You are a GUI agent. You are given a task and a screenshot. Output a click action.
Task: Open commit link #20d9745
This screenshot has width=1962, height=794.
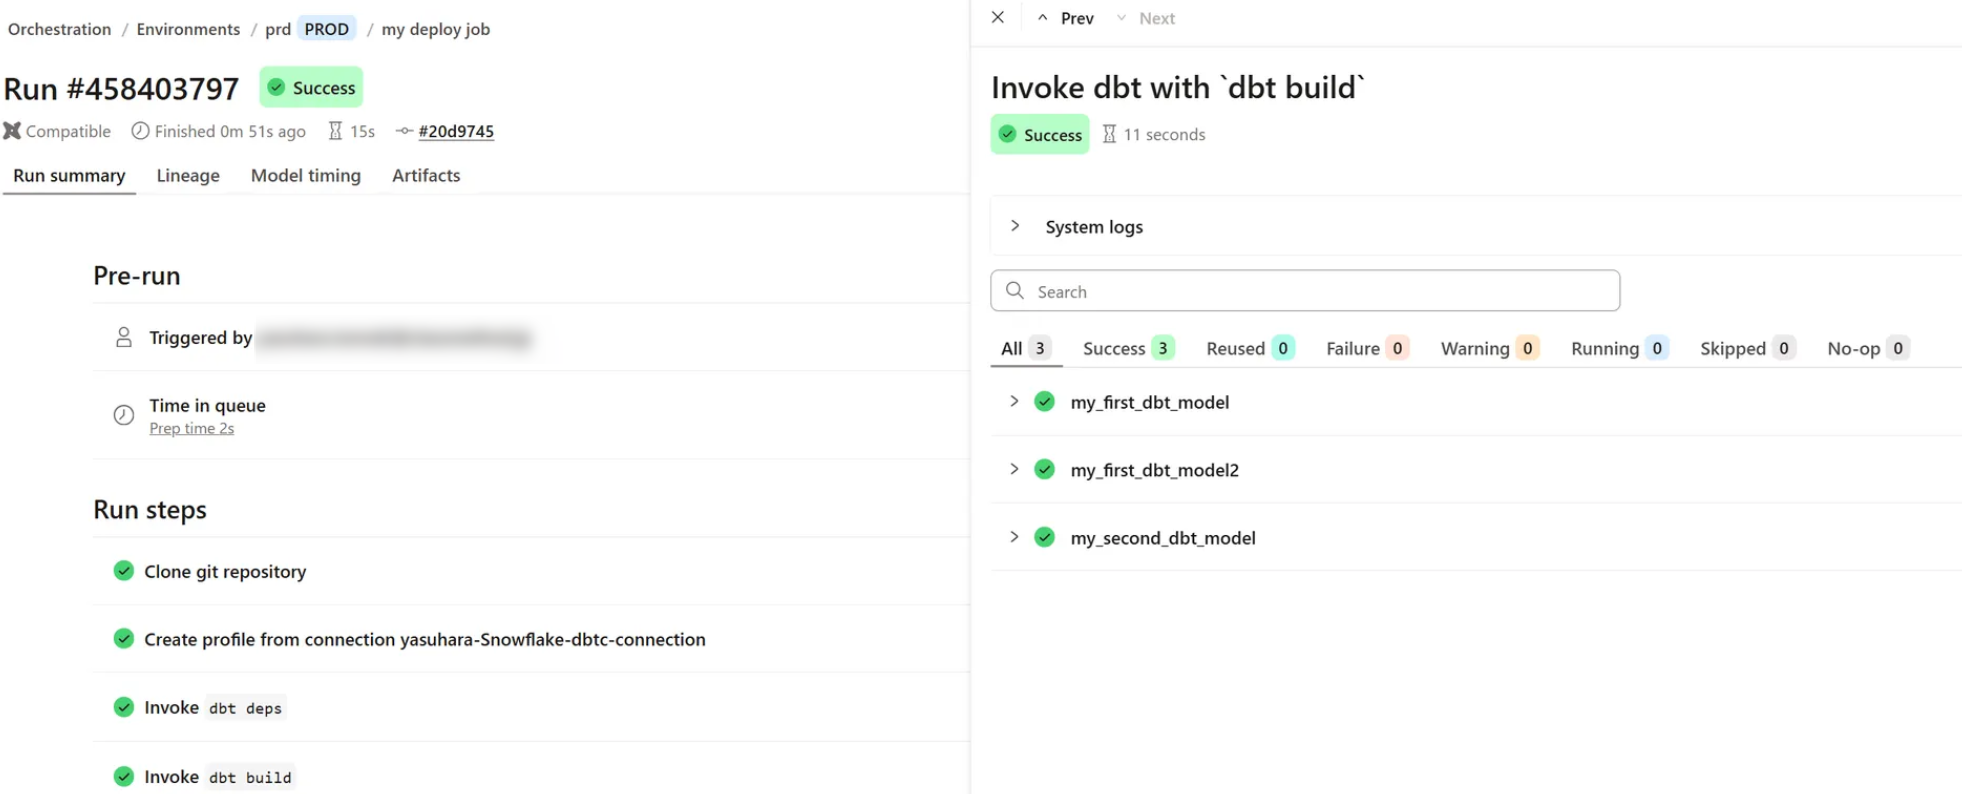point(456,131)
